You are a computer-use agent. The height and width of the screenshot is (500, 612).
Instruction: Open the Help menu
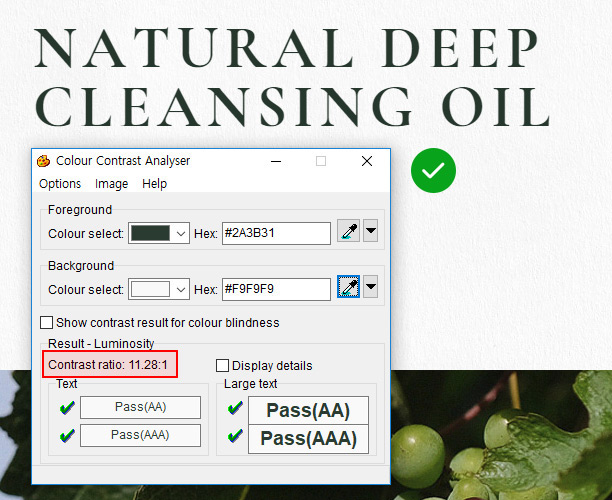[x=154, y=184]
